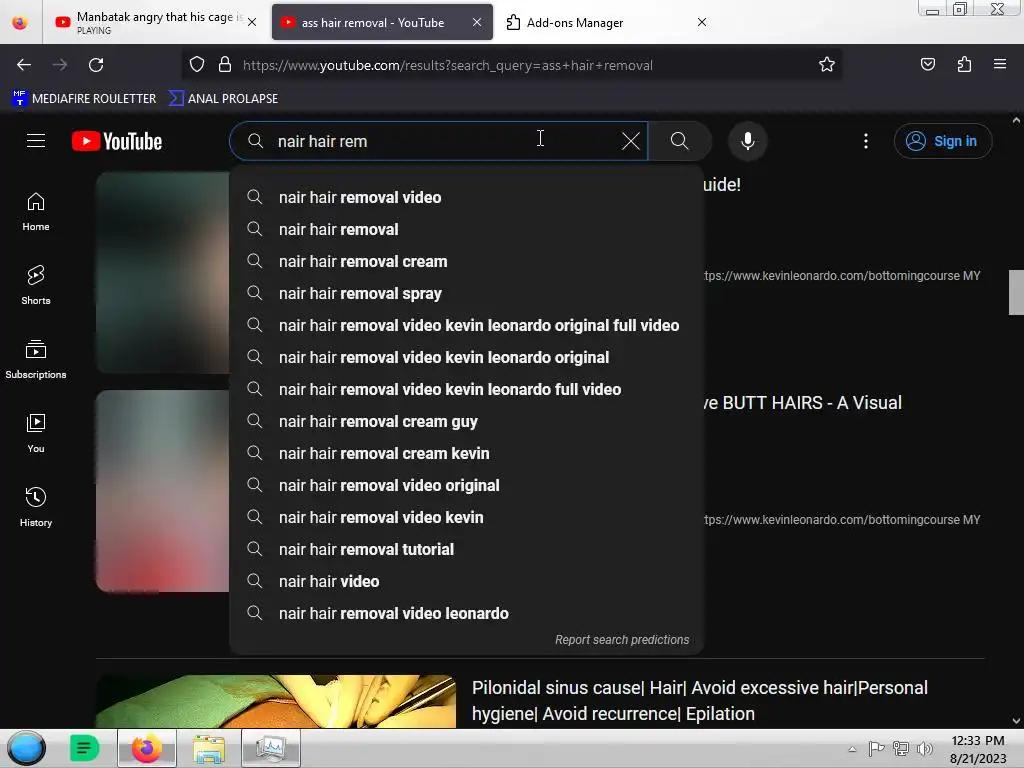Clear the search box with the X
The width and height of the screenshot is (1024, 768).
pos(630,141)
